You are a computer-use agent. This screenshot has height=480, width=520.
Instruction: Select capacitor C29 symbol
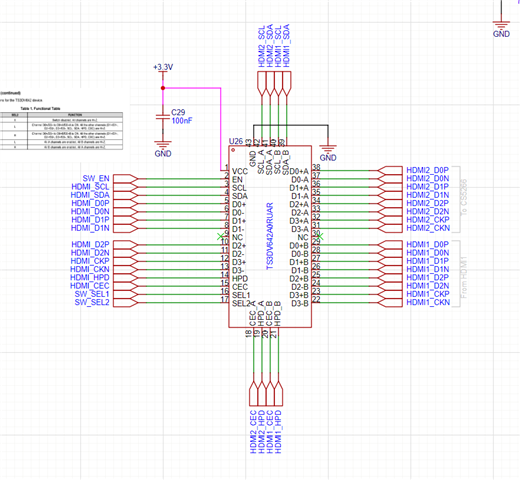(163, 117)
